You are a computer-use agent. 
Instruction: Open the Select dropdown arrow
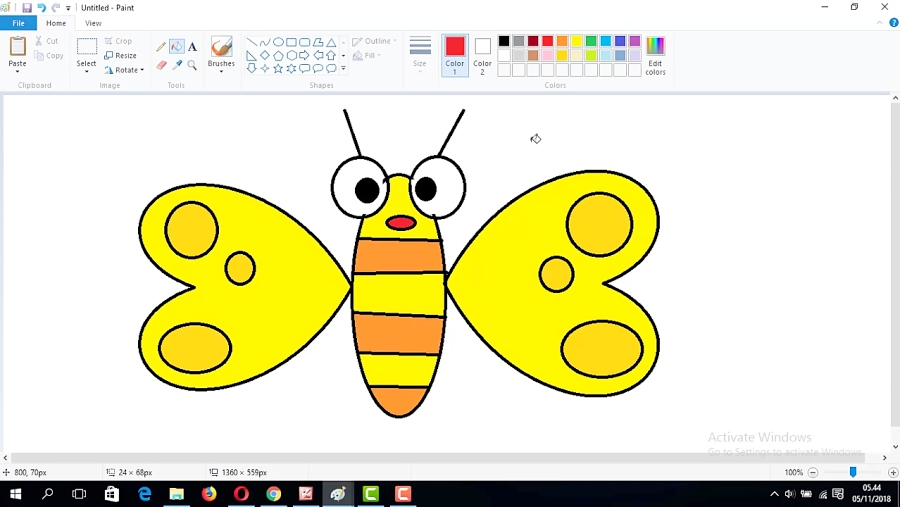(87, 71)
